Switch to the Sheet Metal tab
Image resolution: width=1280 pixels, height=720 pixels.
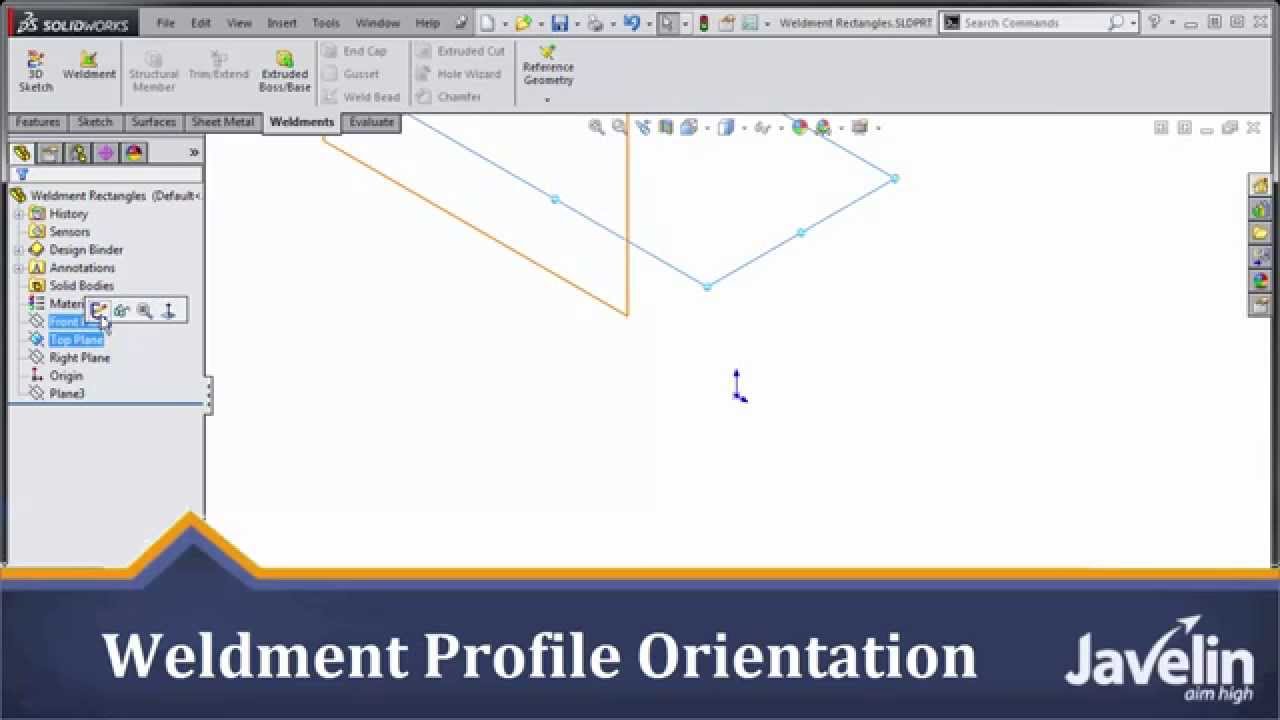click(x=222, y=122)
